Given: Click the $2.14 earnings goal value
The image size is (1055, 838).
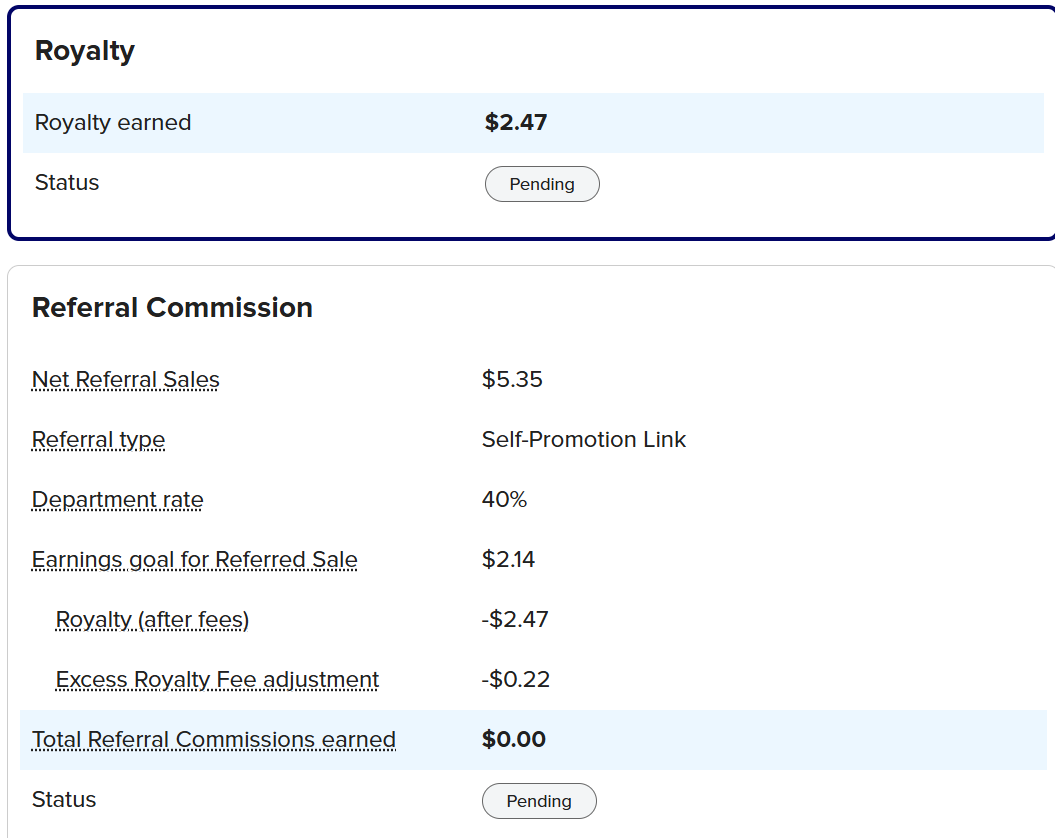Looking at the screenshot, I should coord(508,559).
